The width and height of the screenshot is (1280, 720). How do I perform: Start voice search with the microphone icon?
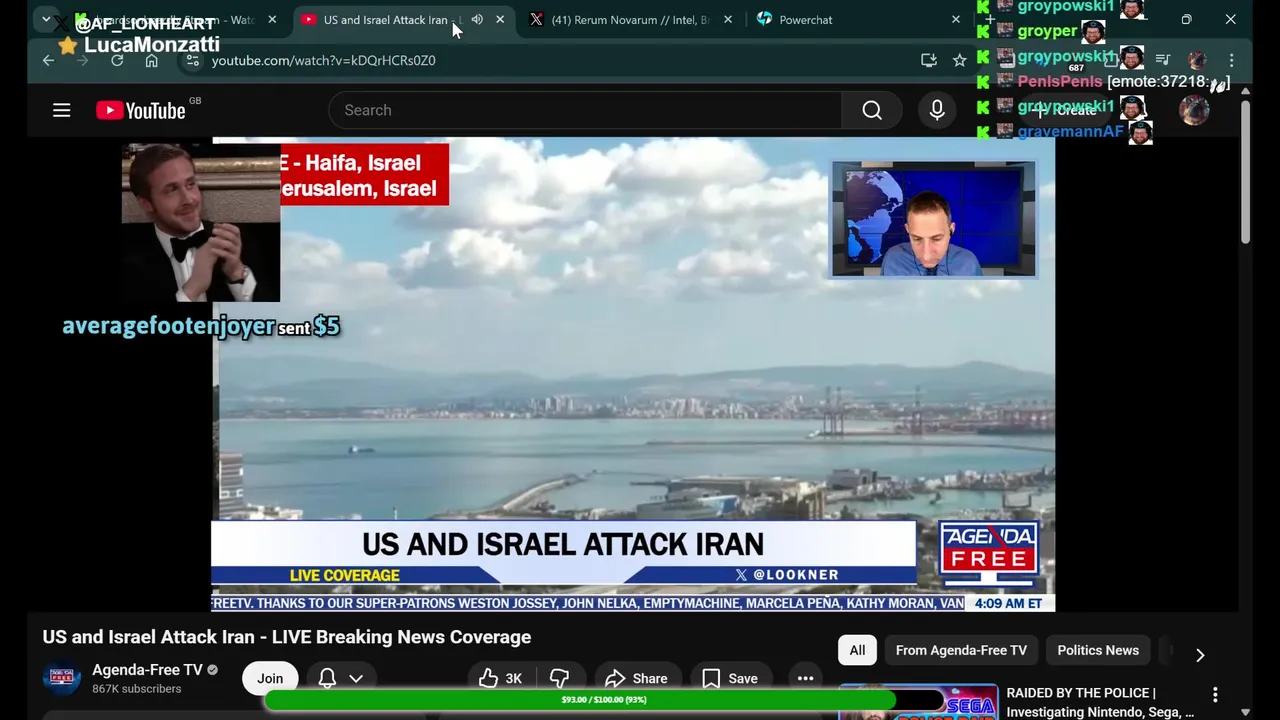coord(937,110)
